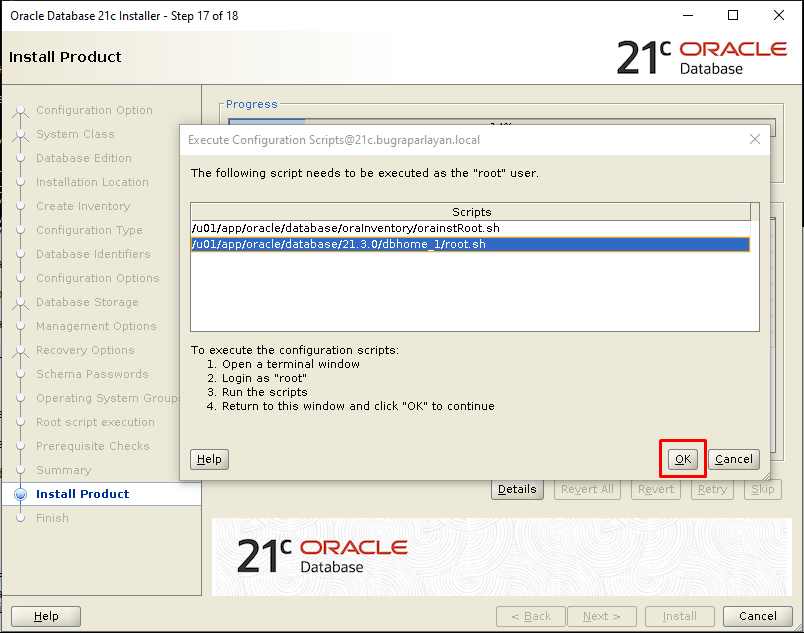Select Create Inventory step
The height and width of the screenshot is (633, 804).
coord(83,206)
